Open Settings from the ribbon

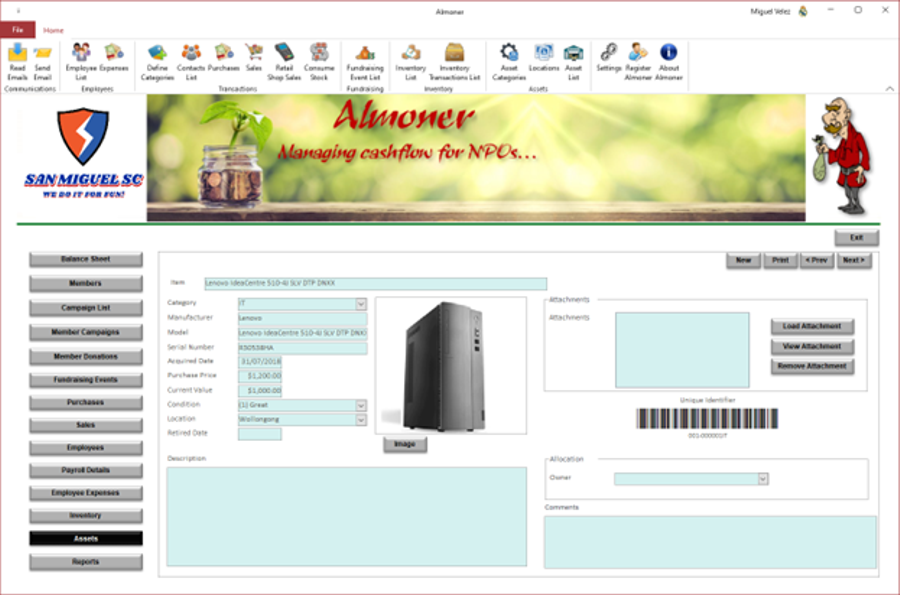pyautogui.click(x=608, y=58)
